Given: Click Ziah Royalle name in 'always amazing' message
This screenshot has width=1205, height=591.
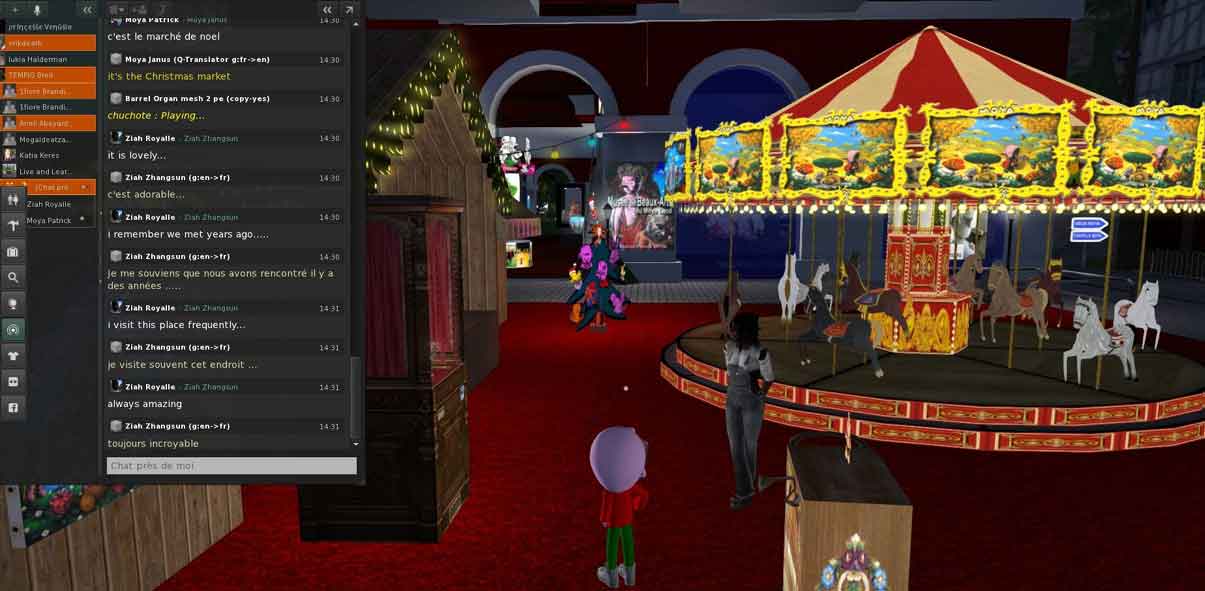Looking at the screenshot, I should 150,387.
